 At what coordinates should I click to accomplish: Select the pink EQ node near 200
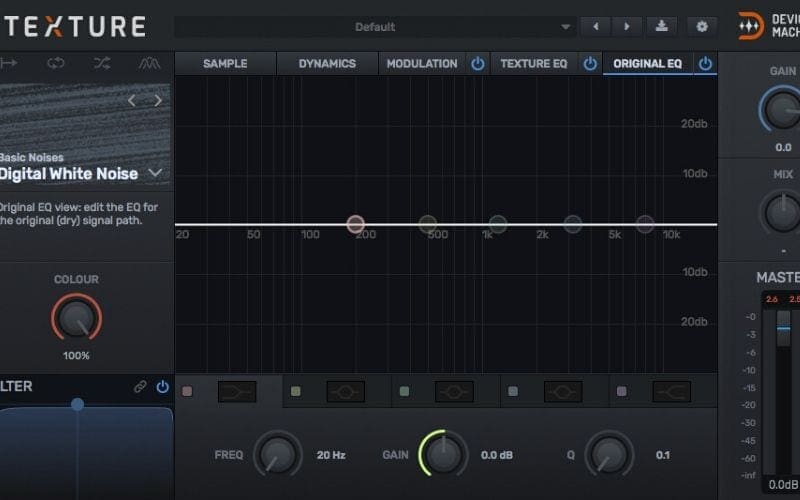click(356, 224)
